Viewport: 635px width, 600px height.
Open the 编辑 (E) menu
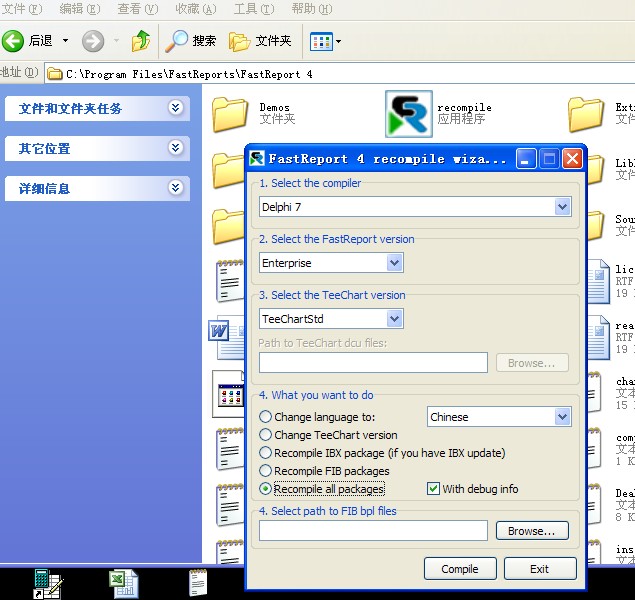(x=79, y=9)
